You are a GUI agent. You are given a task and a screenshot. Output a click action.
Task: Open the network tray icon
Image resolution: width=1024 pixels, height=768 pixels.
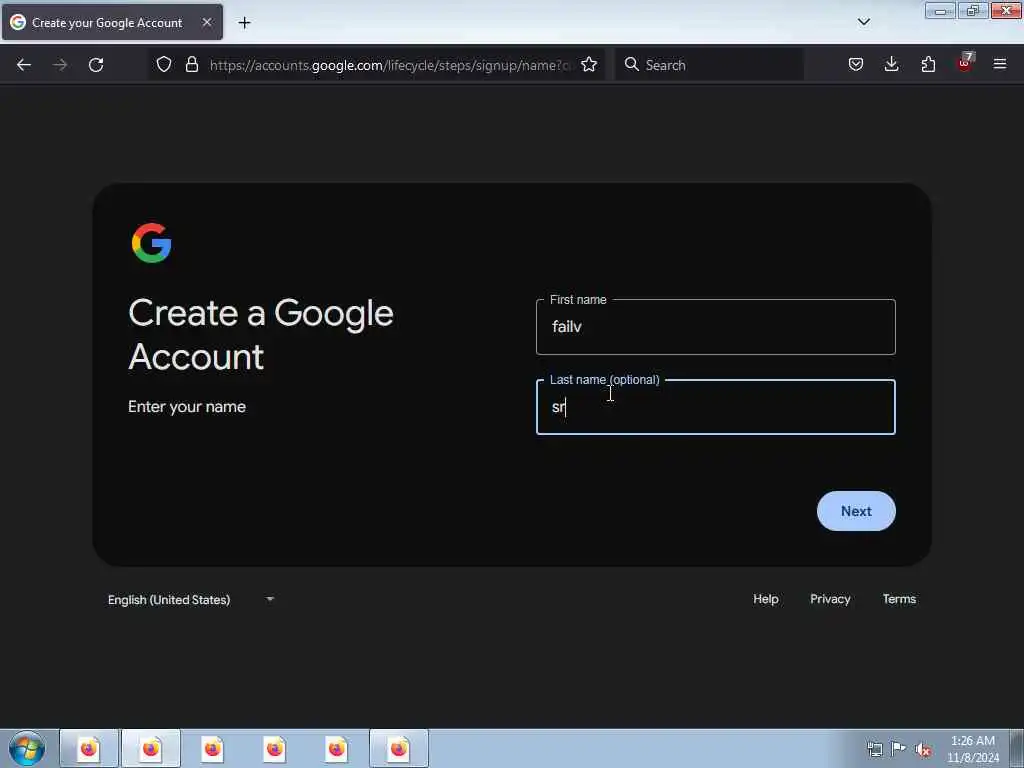[x=875, y=749]
